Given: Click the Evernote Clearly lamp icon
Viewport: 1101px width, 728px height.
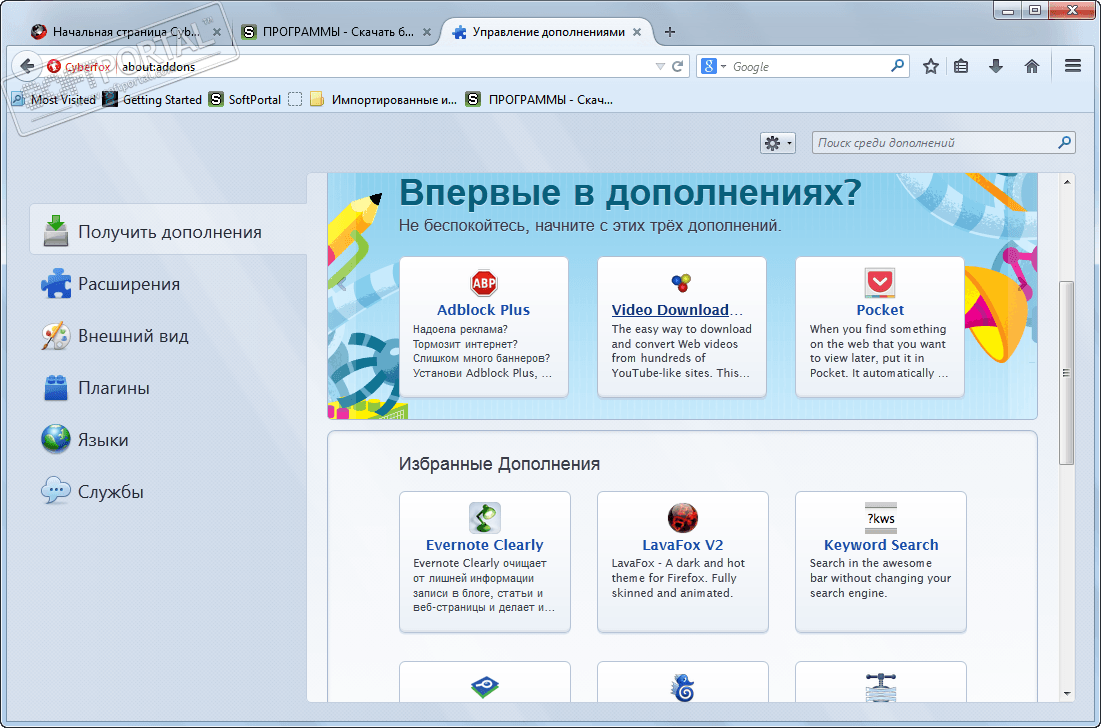Looking at the screenshot, I should point(484,518).
